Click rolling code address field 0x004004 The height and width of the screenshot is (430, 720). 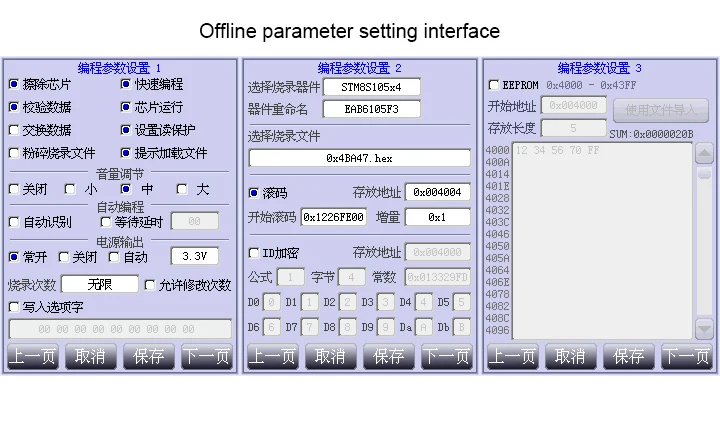coord(438,192)
